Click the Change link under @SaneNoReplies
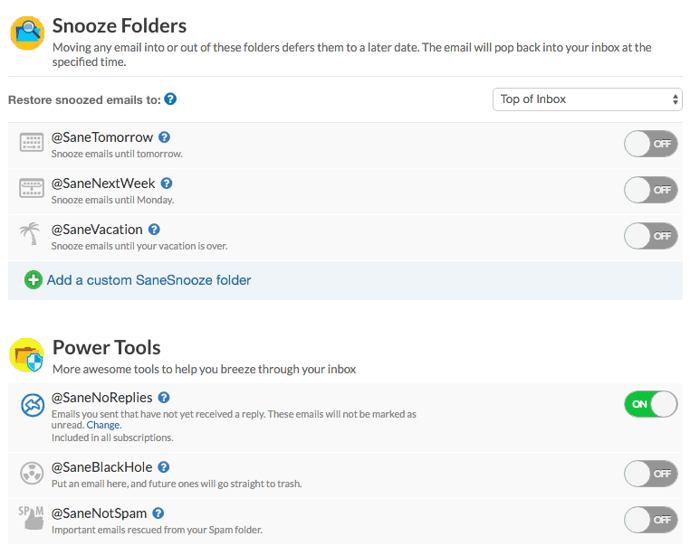 (103, 425)
